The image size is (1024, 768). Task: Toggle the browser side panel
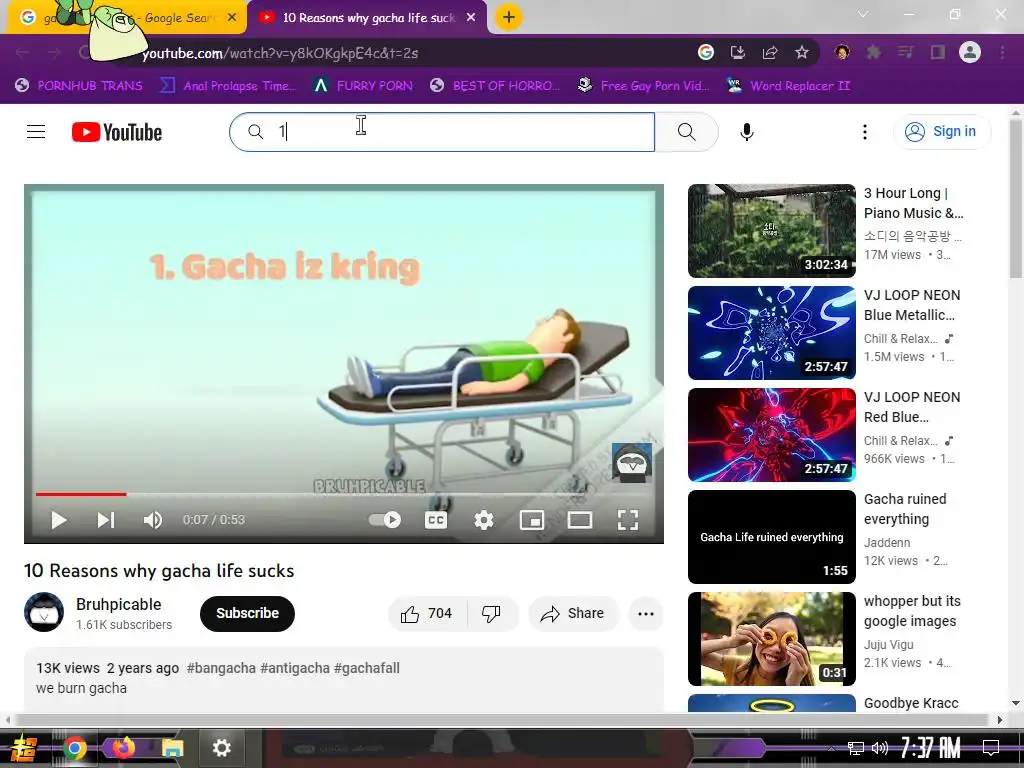pos(938,52)
